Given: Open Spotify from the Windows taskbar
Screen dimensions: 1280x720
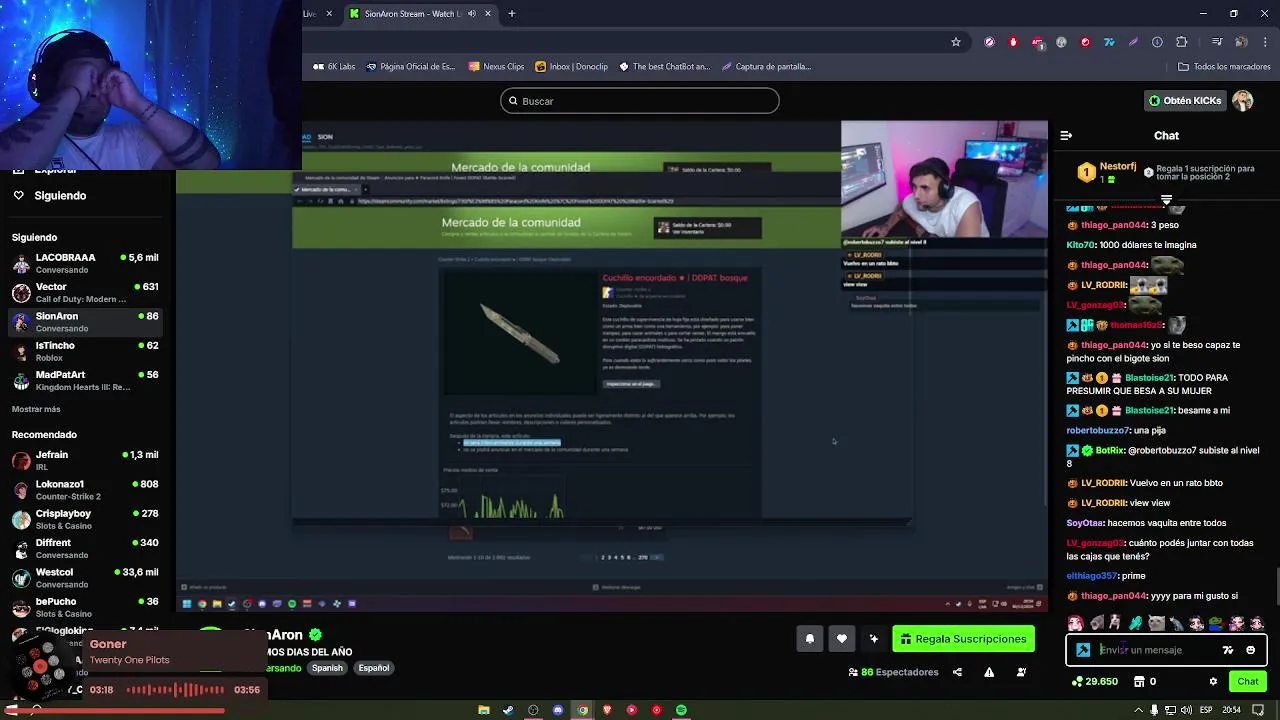Looking at the screenshot, I should 681,710.
